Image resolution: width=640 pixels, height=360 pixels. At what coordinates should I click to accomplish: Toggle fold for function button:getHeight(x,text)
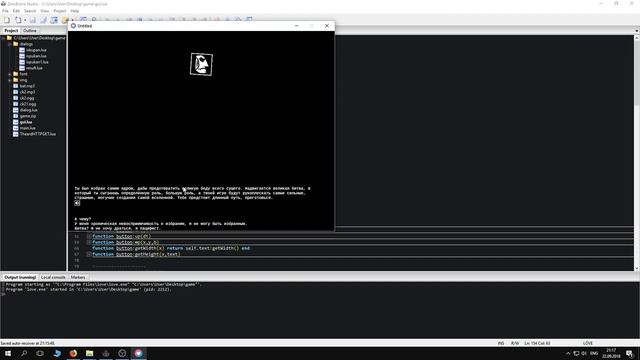tap(89, 254)
